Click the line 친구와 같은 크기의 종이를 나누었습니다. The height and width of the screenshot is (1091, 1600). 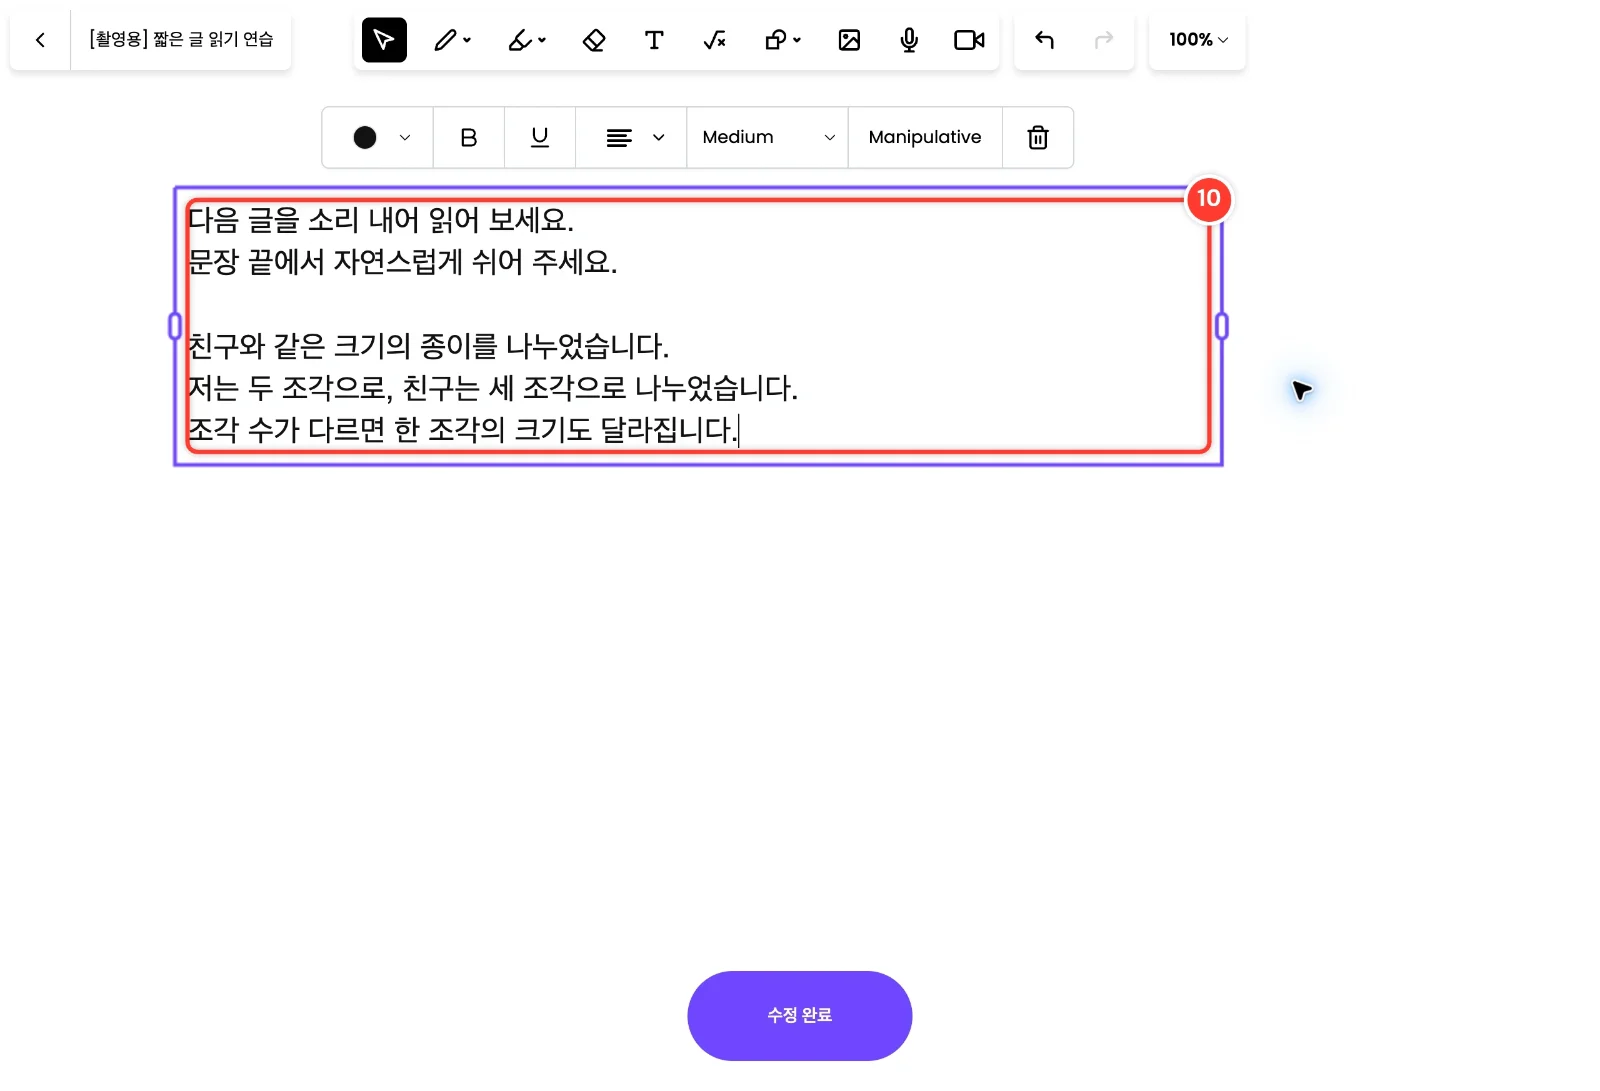click(429, 346)
